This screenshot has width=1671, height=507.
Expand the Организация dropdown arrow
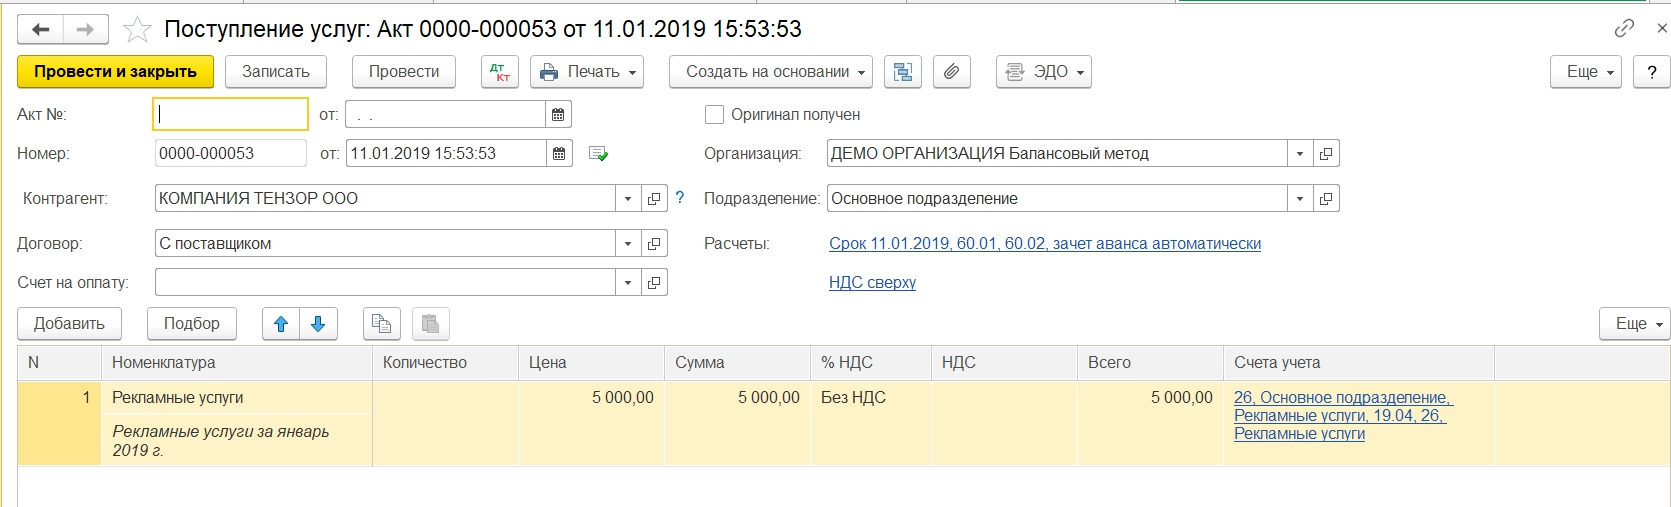pos(1299,154)
